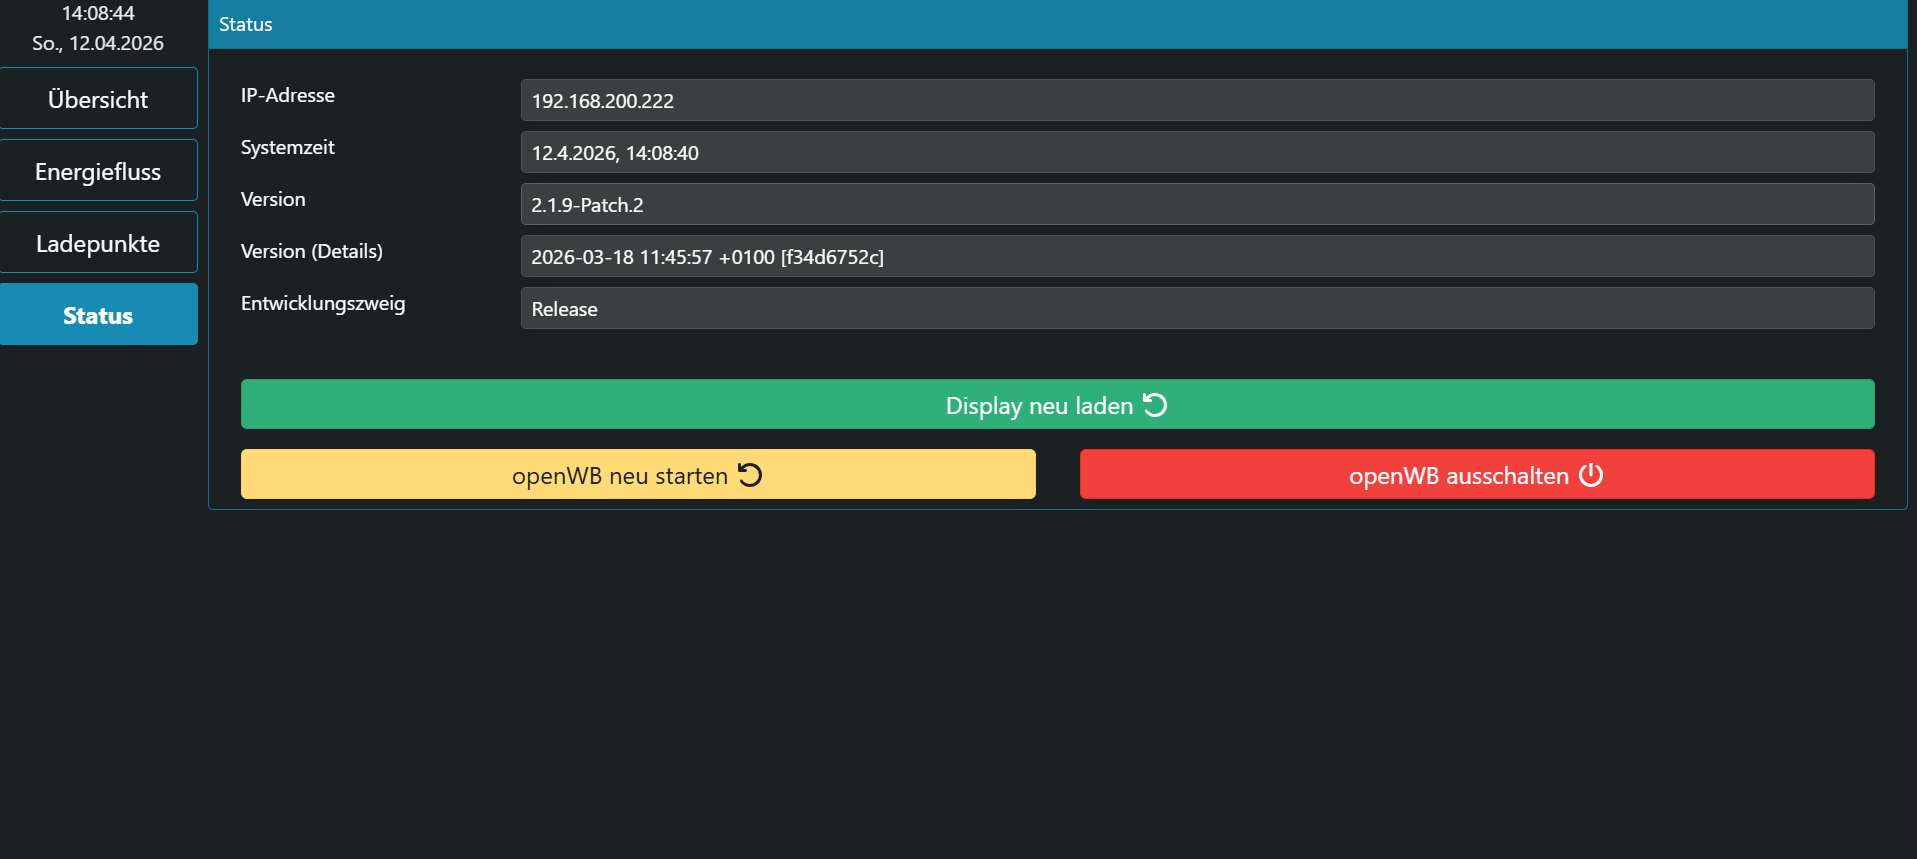The height and width of the screenshot is (859, 1917).
Task: Click the Entwicklungszweig field showing Release
Action: 1197,309
